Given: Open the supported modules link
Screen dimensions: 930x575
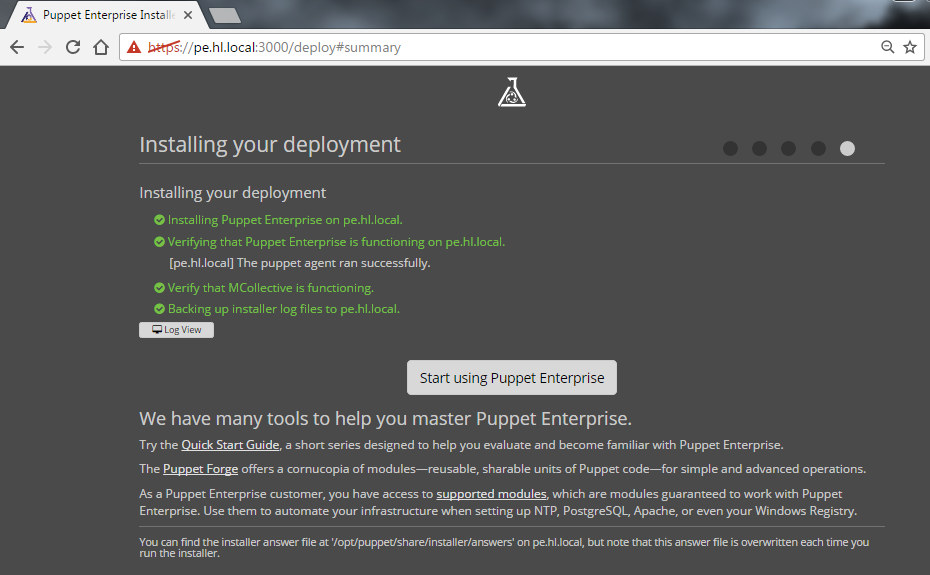Looking at the screenshot, I should 491,494.
